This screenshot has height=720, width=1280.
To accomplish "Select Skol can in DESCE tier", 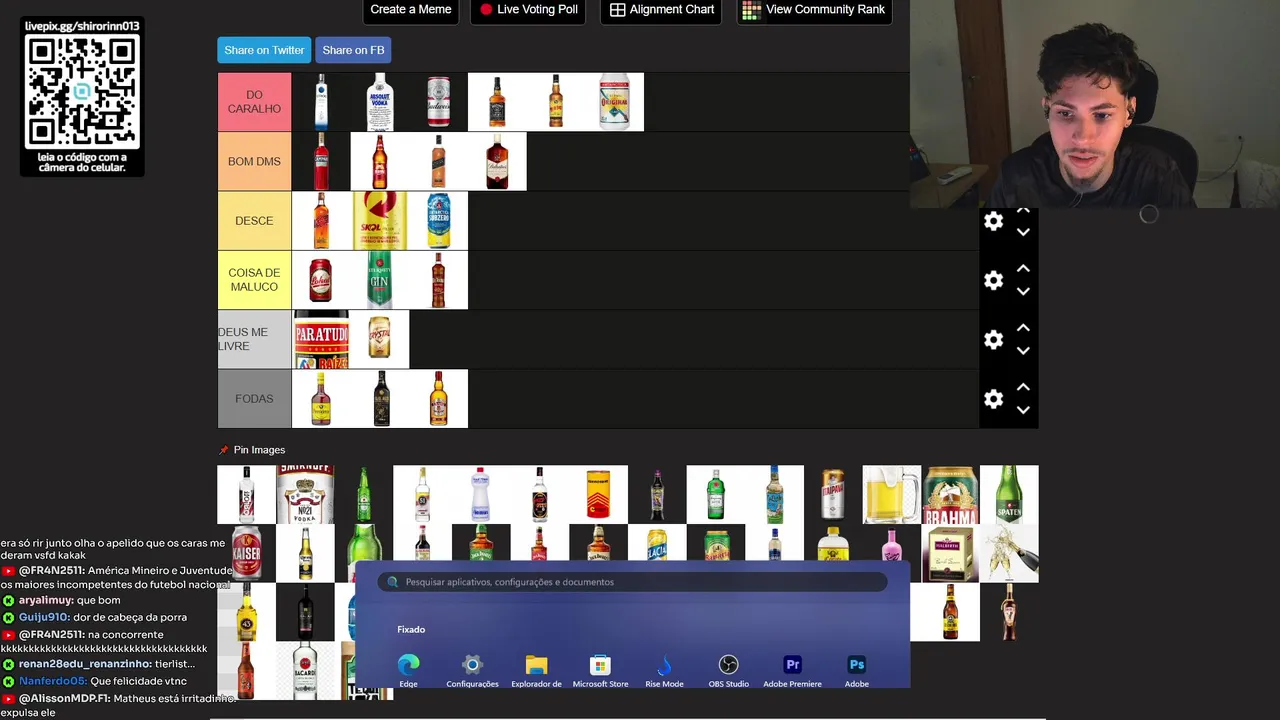I will 379,220.
